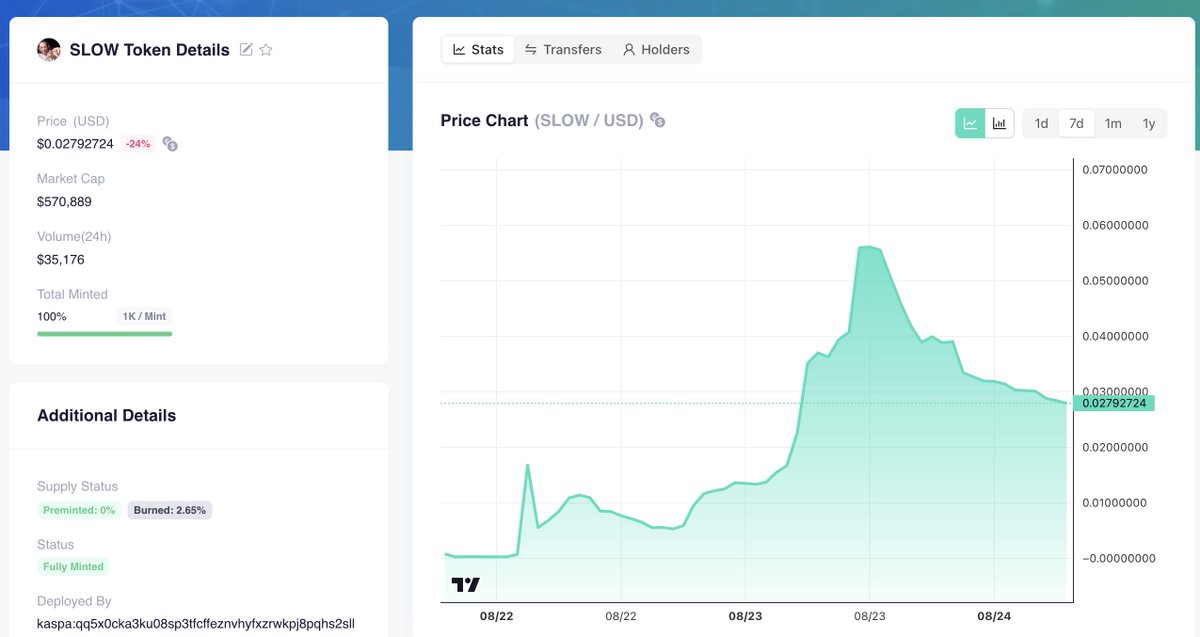Image resolution: width=1200 pixels, height=637 pixels.
Task: Switch to the bar chart icon
Action: pos(998,122)
